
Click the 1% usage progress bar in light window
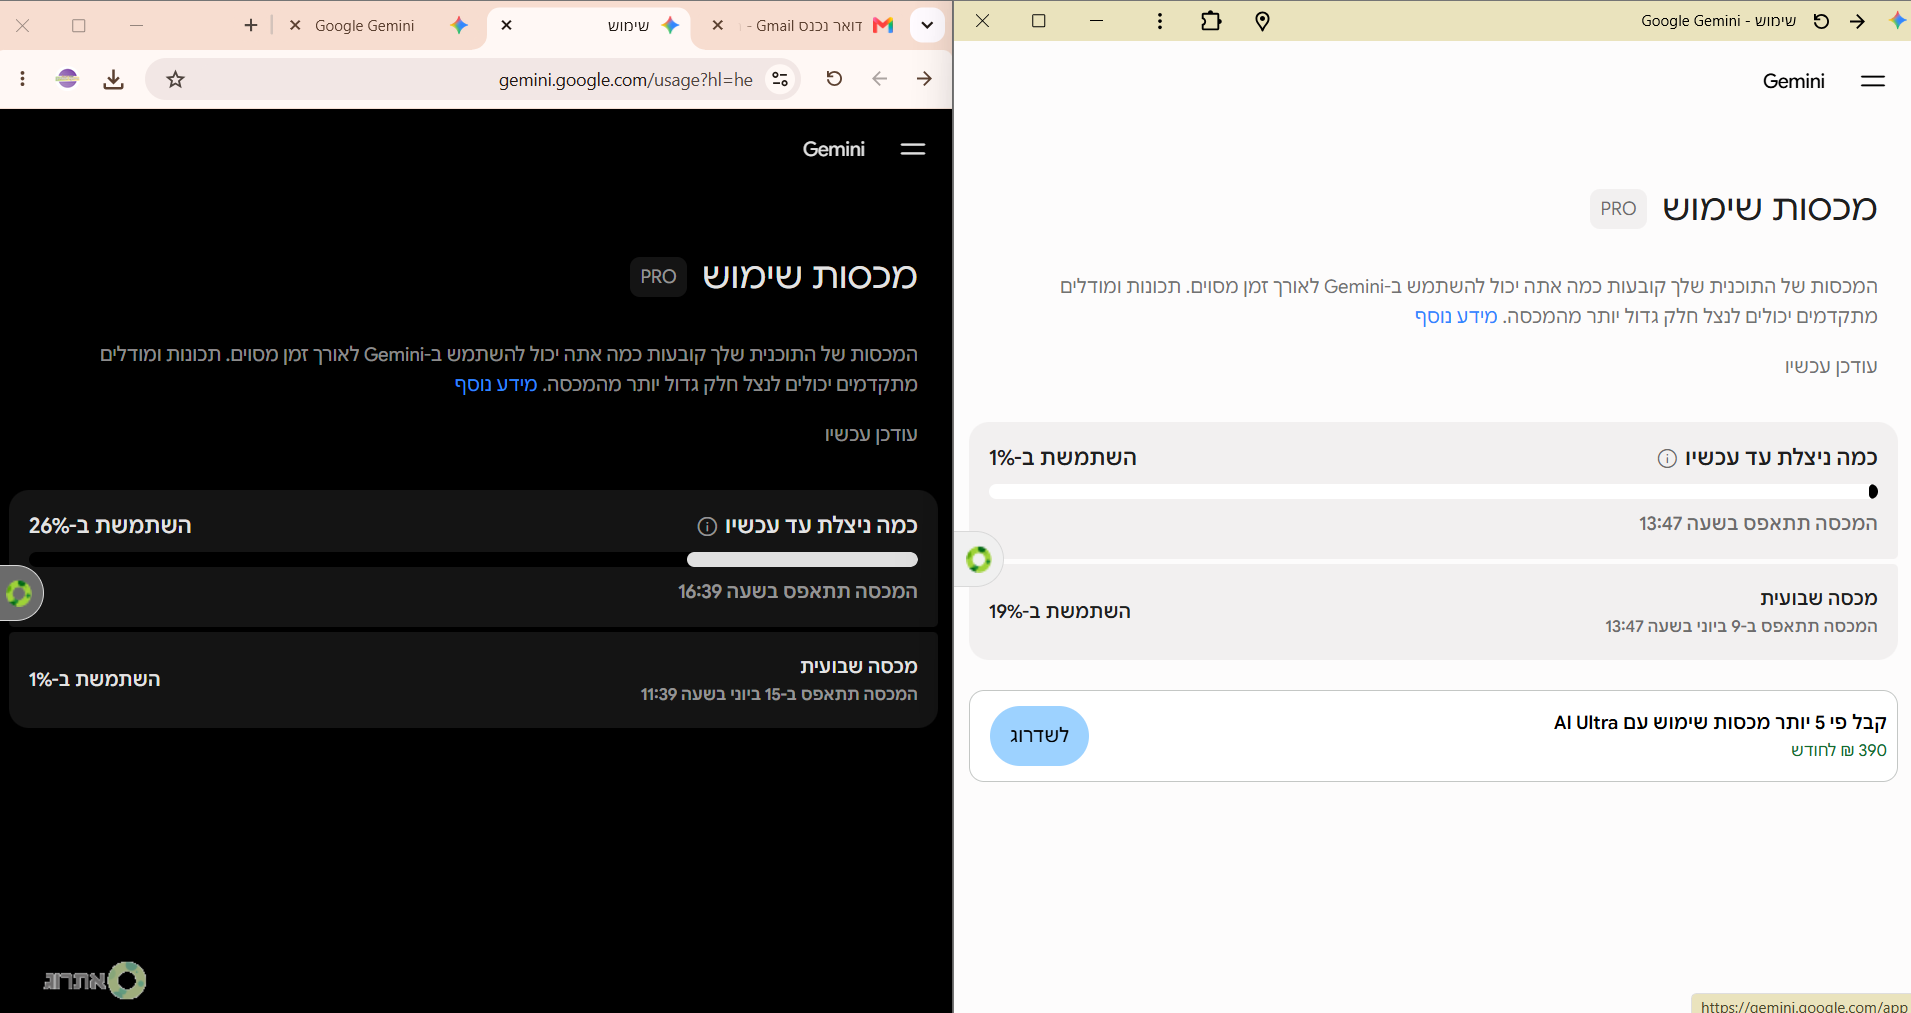[x=1433, y=491]
